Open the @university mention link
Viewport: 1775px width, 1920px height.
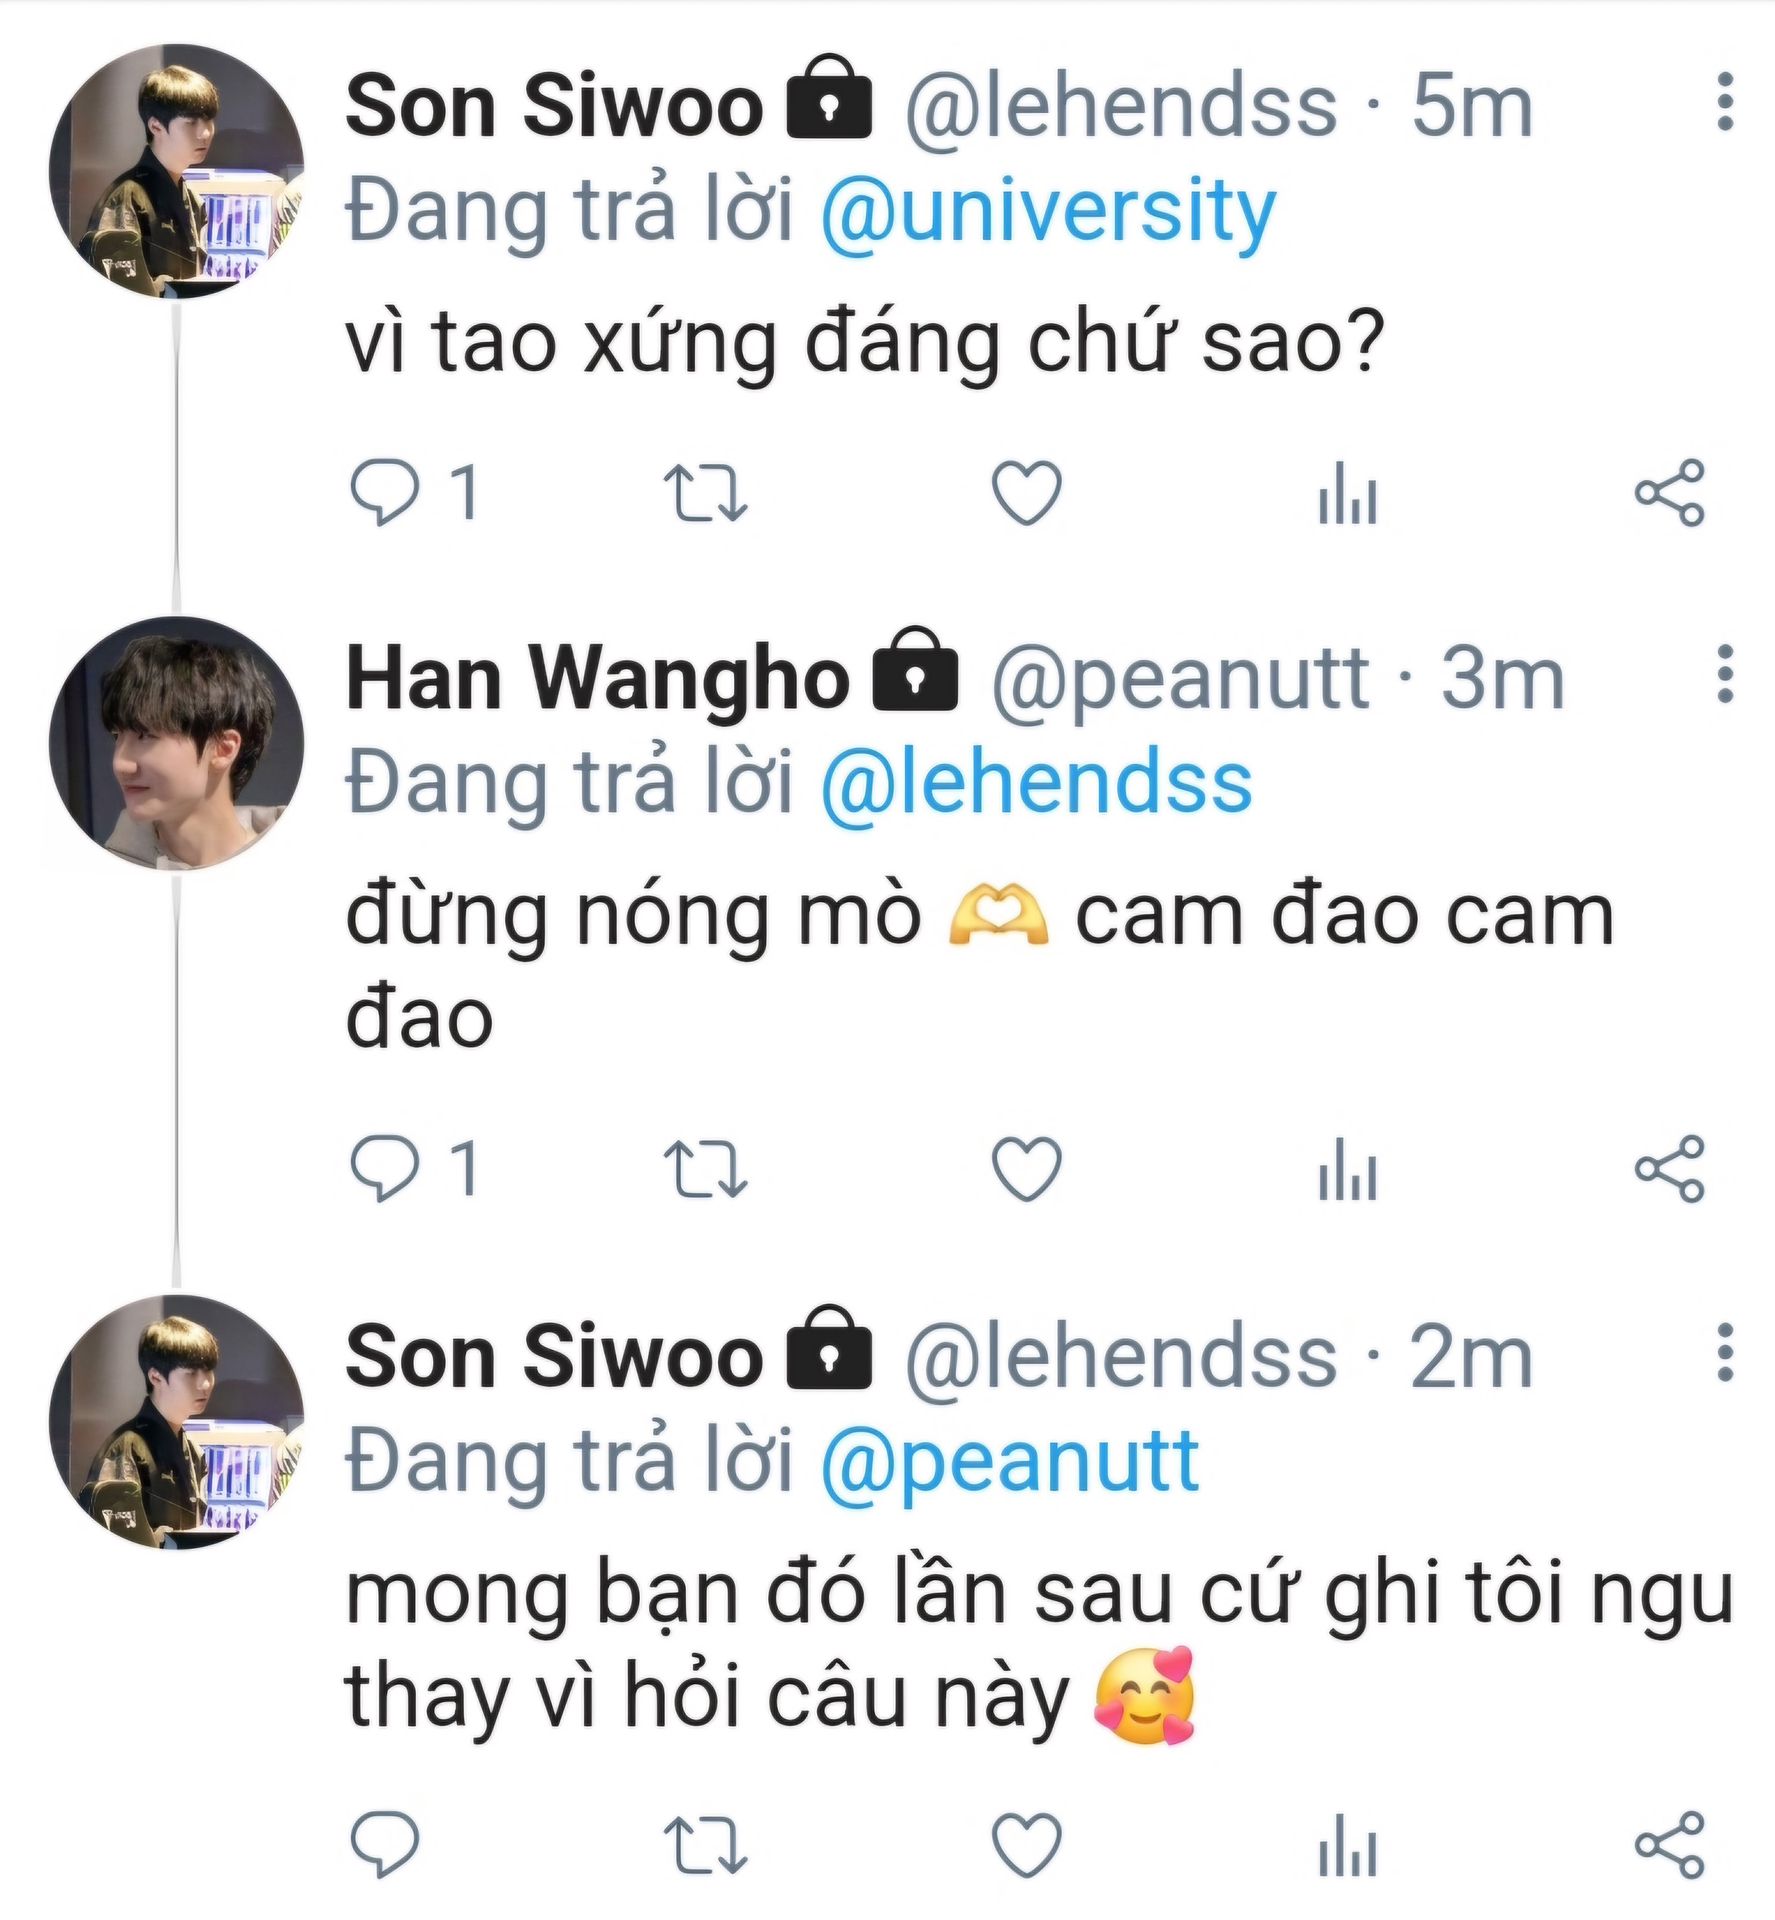pos(1047,212)
